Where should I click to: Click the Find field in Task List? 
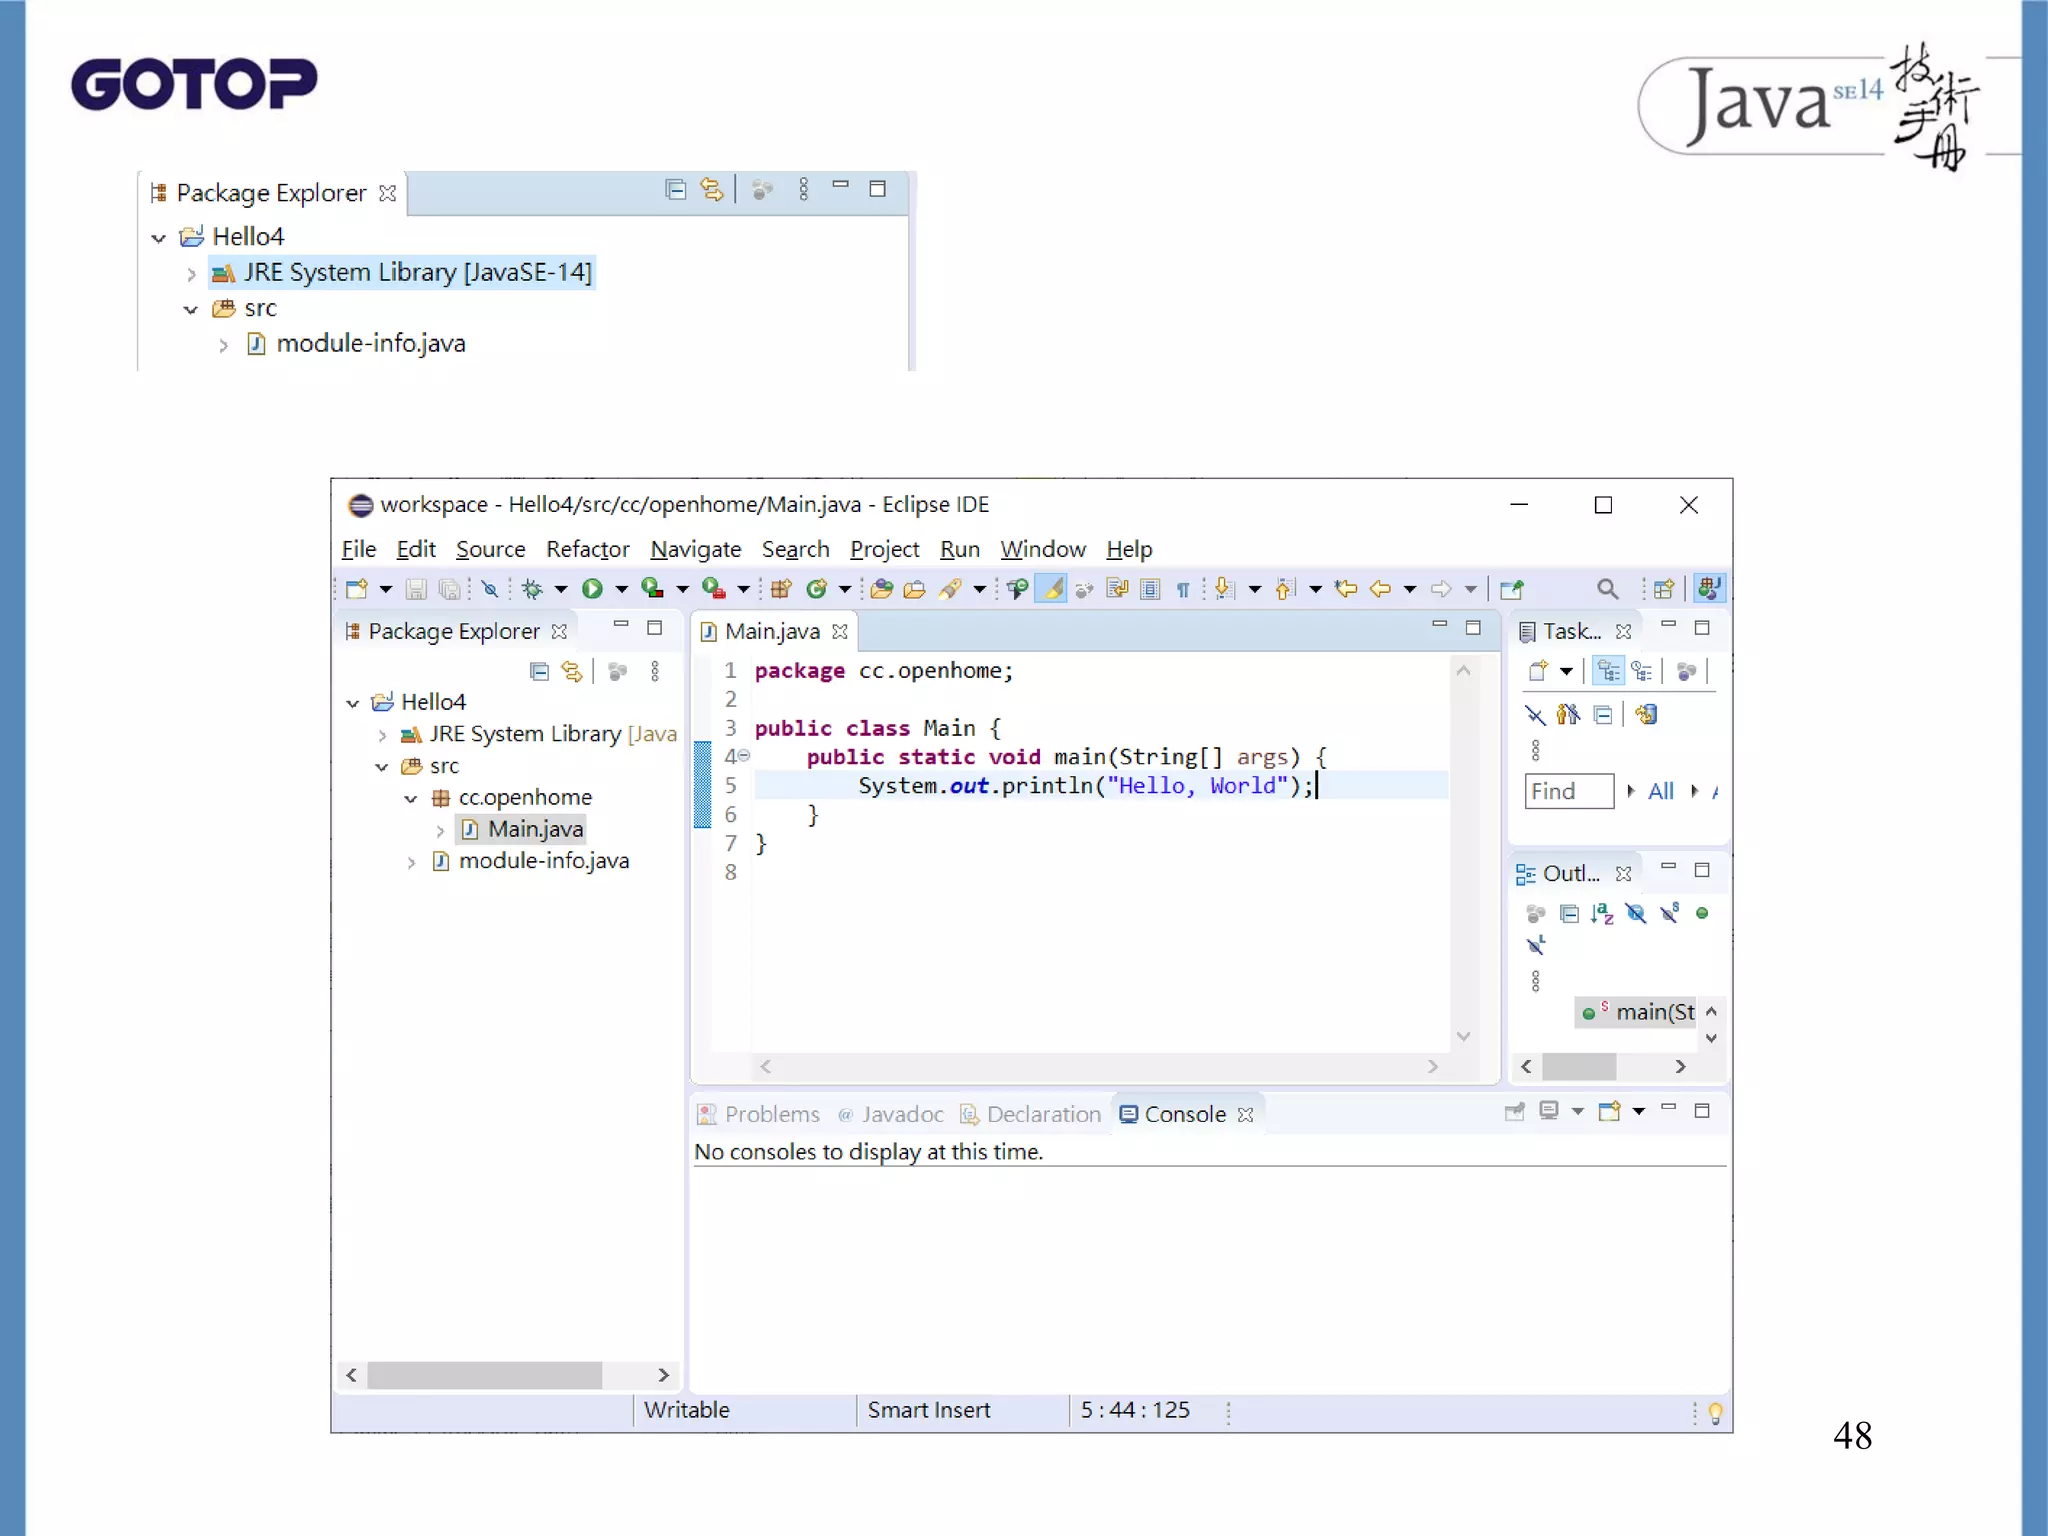(1567, 791)
